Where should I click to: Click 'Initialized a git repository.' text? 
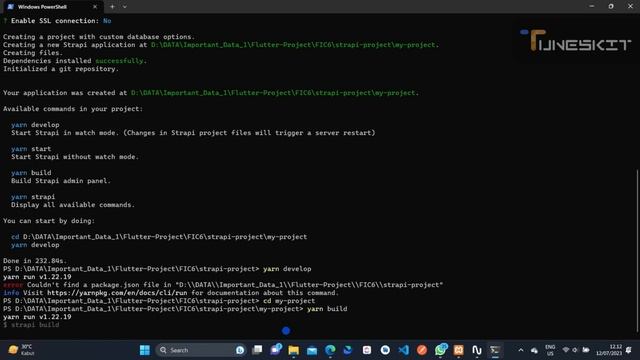pos(61,69)
